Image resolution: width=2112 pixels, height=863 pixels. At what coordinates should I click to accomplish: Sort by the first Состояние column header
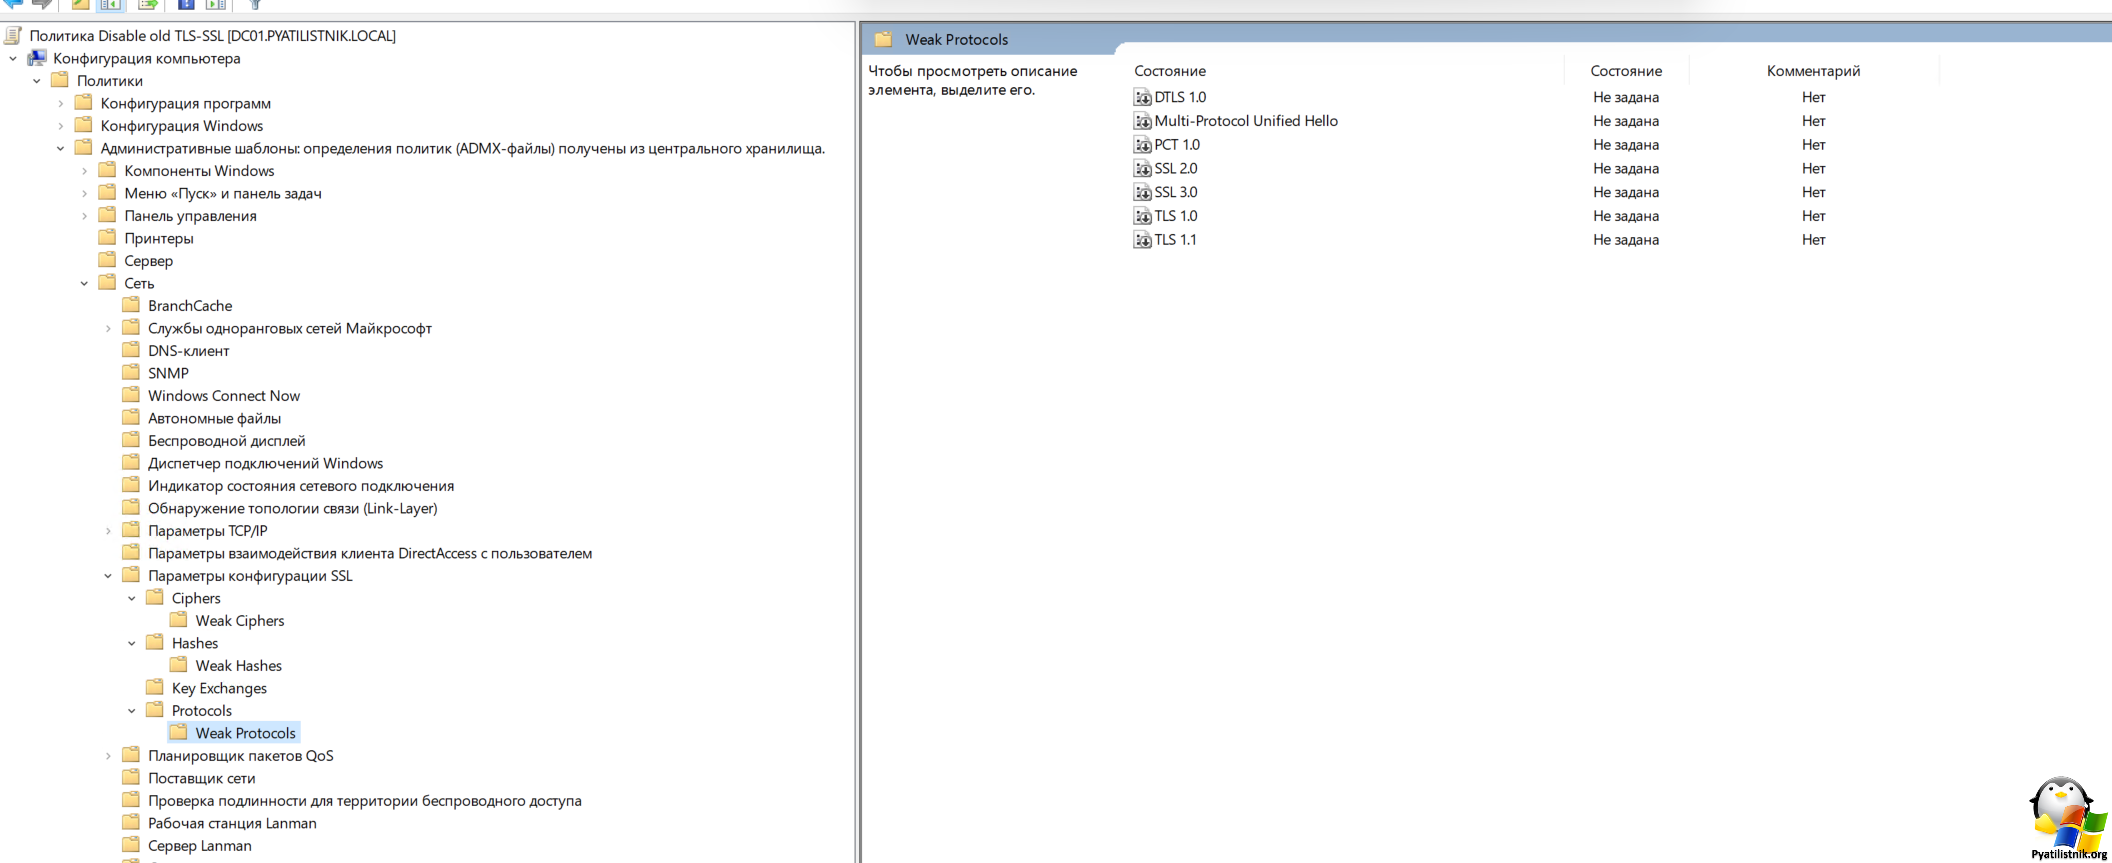(1170, 71)
